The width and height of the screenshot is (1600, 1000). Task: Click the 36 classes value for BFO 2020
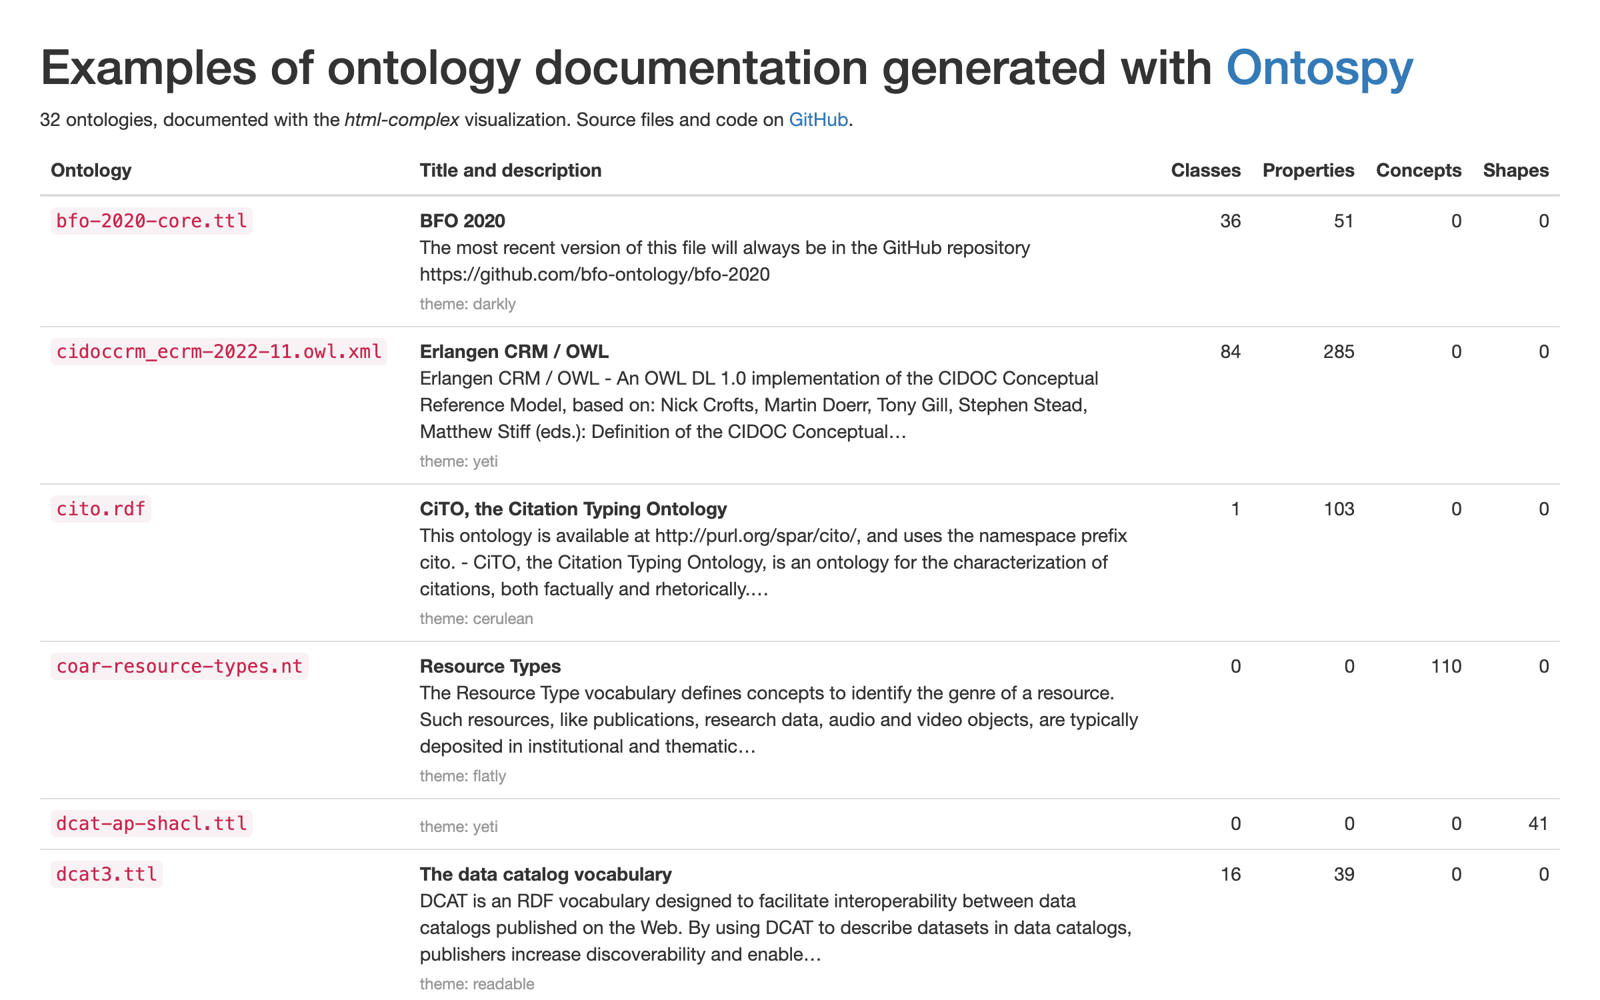click(1230, 221)
